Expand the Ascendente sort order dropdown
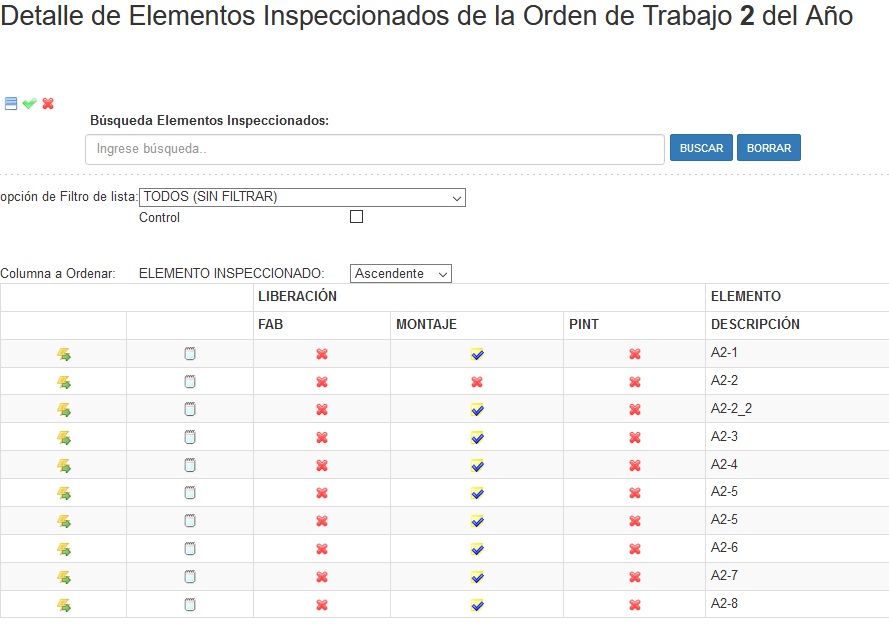The width and height of the screenshot is (889, 633). tap(401, 273)
